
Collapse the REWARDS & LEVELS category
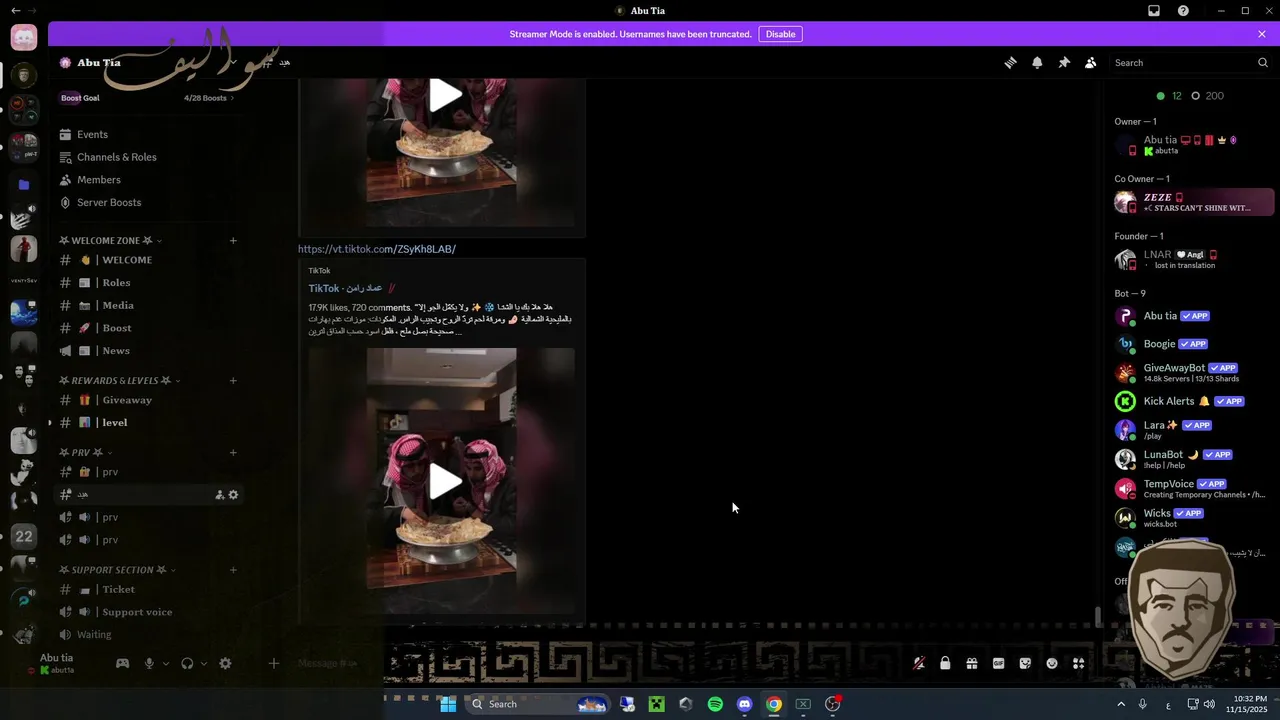click(120, 380)
